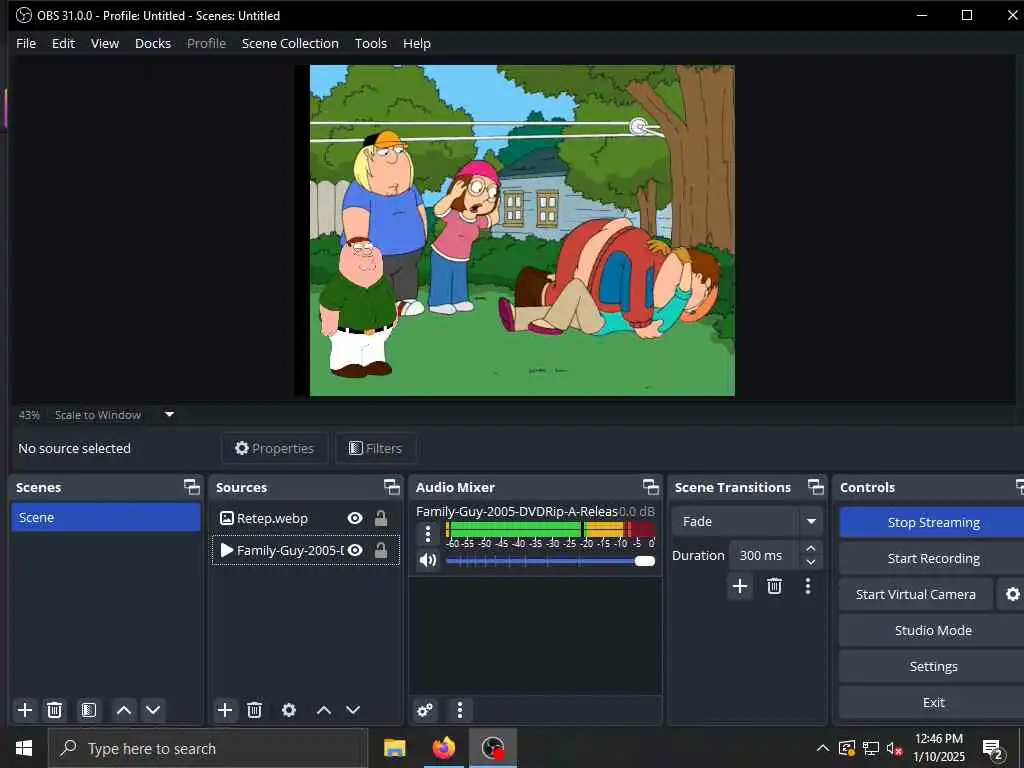Hide Retep.webp source with eye icon

[x=355, y=519]
